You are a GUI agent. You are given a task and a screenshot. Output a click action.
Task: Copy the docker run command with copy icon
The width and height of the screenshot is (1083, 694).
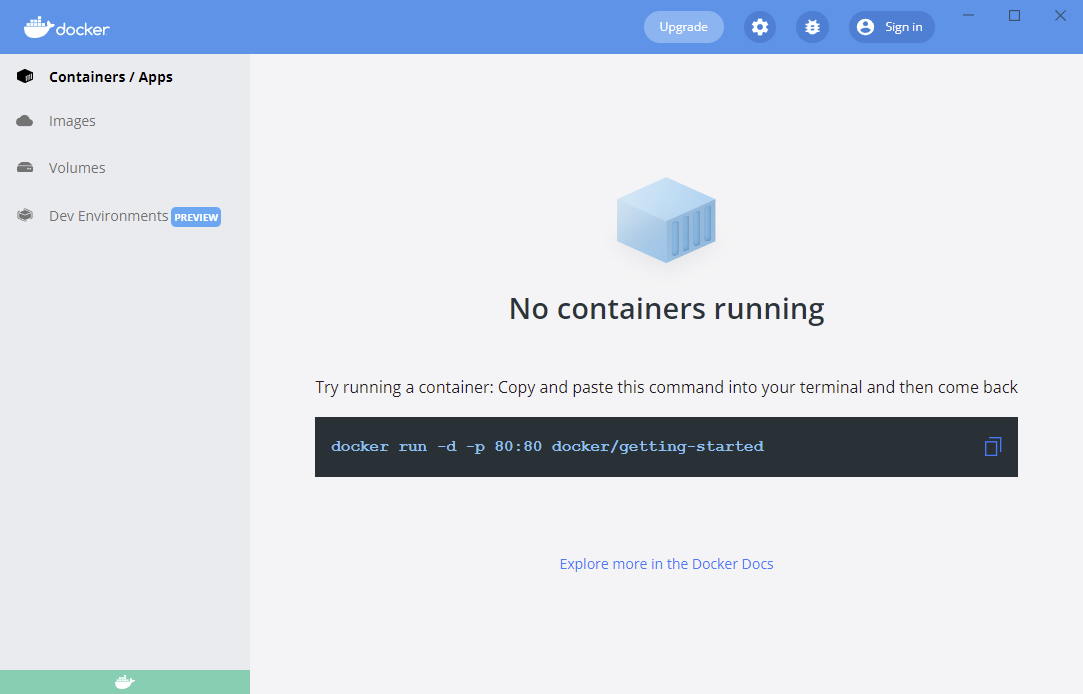pyautogui.click(x=992, y=447)
